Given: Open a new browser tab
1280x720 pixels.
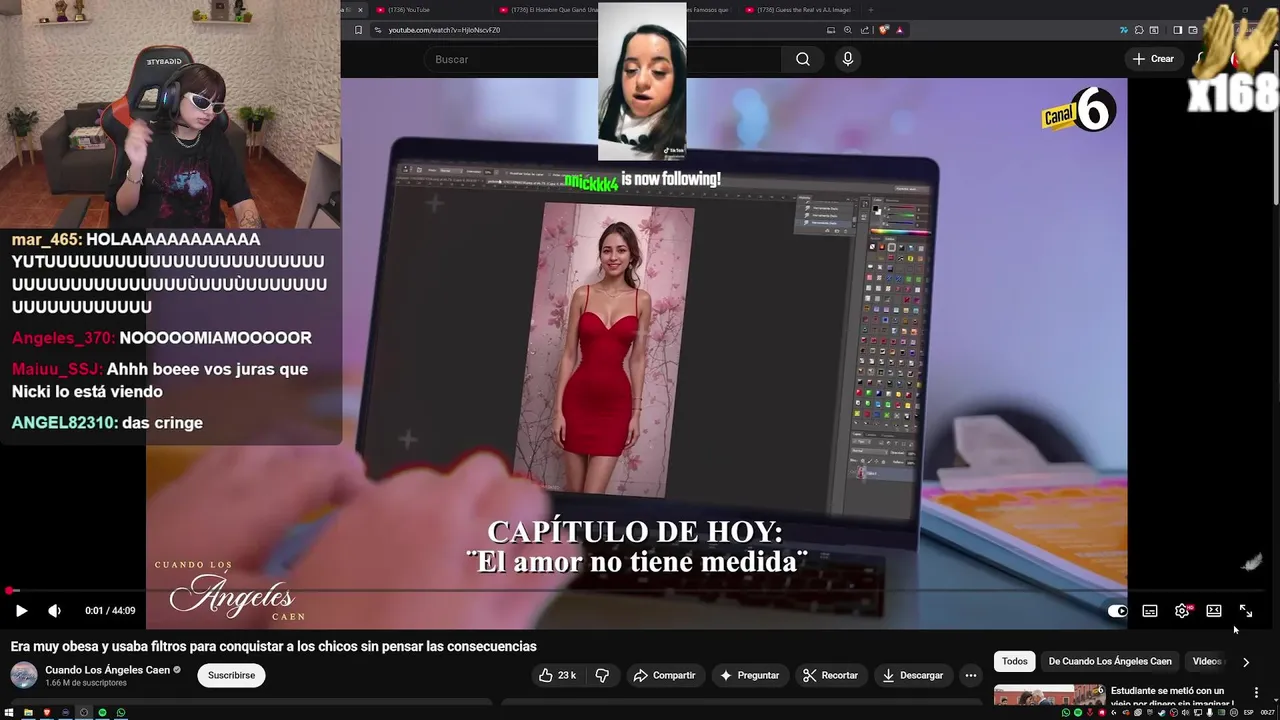Looking at the screenshot, I should click(871, 10).
